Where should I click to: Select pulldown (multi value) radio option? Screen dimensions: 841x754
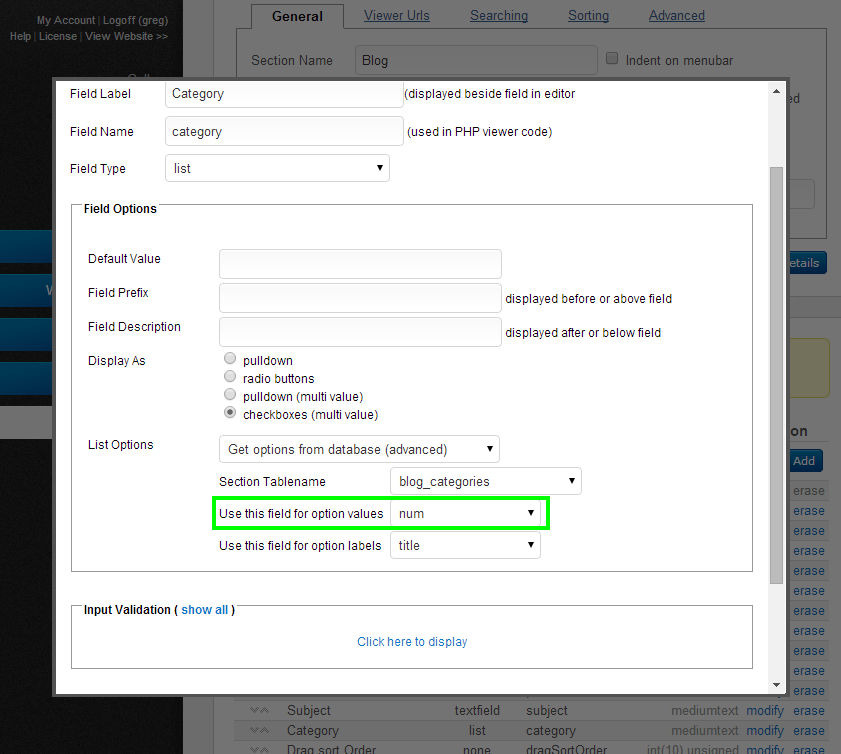pyautogui.click(x=230, y=396)
